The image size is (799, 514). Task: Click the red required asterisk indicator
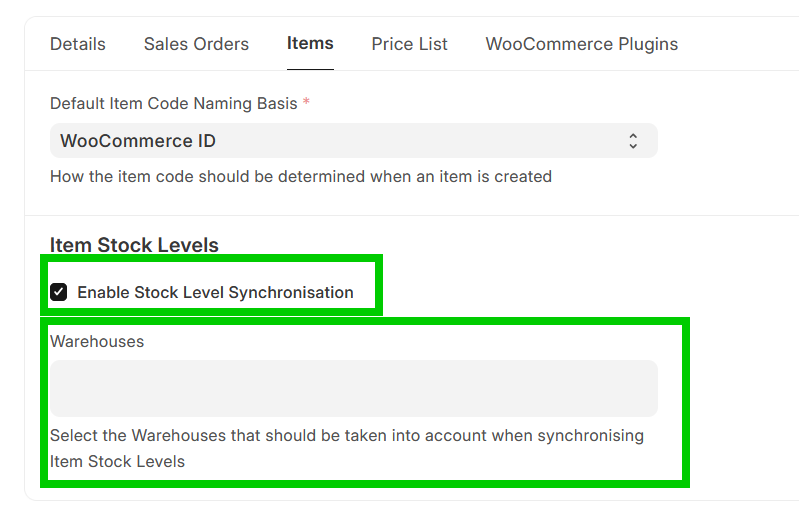(x=306, y=103)
